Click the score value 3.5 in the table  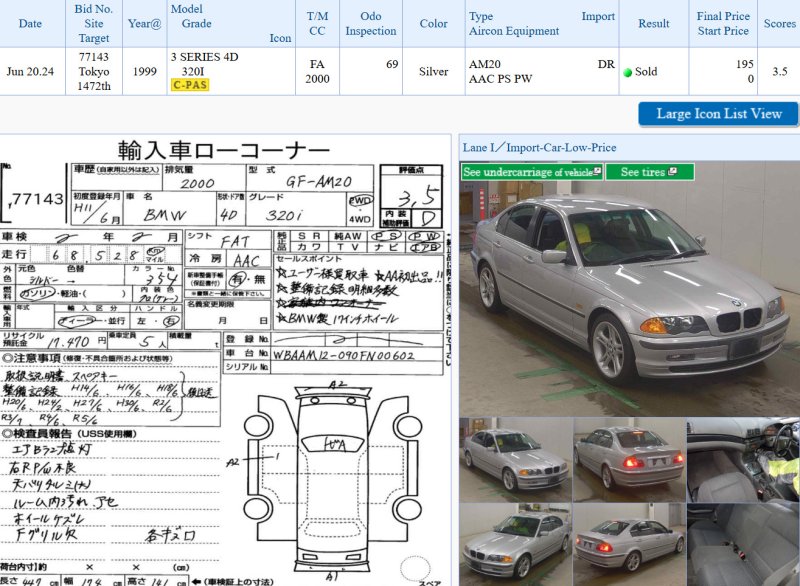pos(780,71)
